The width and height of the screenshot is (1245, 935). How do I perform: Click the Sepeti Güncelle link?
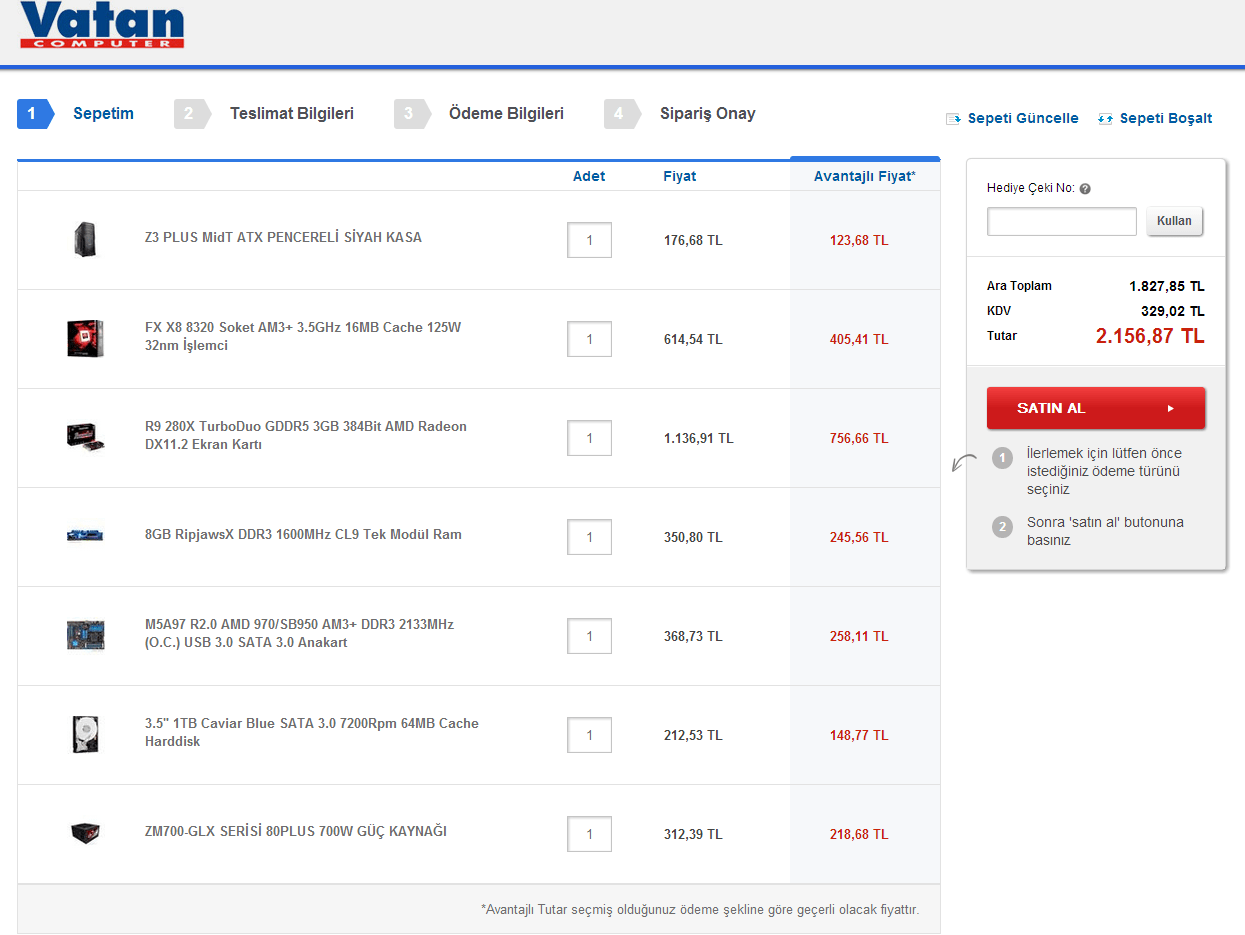pos(1023,118)
